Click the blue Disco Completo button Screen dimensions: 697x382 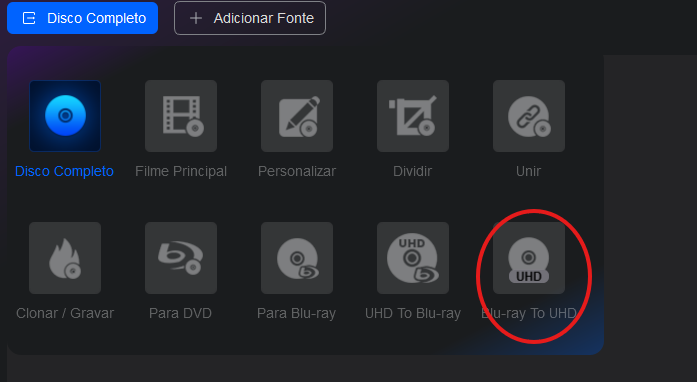pyautogui.click(x=83, y=18)
